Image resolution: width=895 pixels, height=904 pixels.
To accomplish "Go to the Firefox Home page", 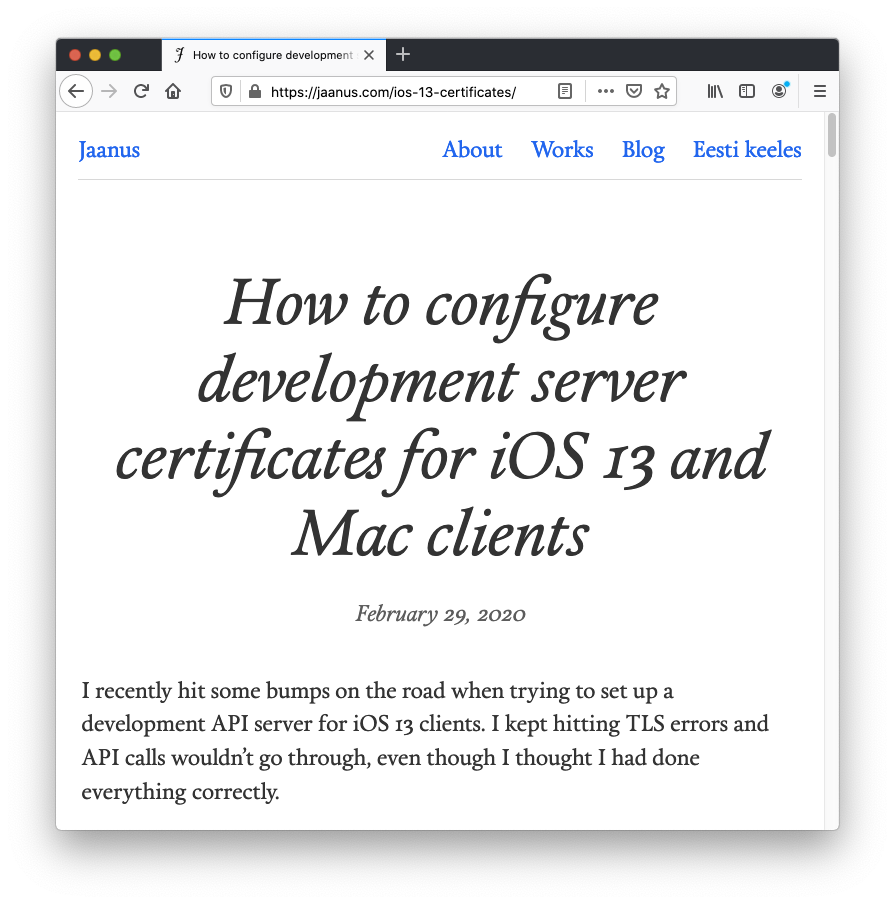I will (x=173, y=91).
